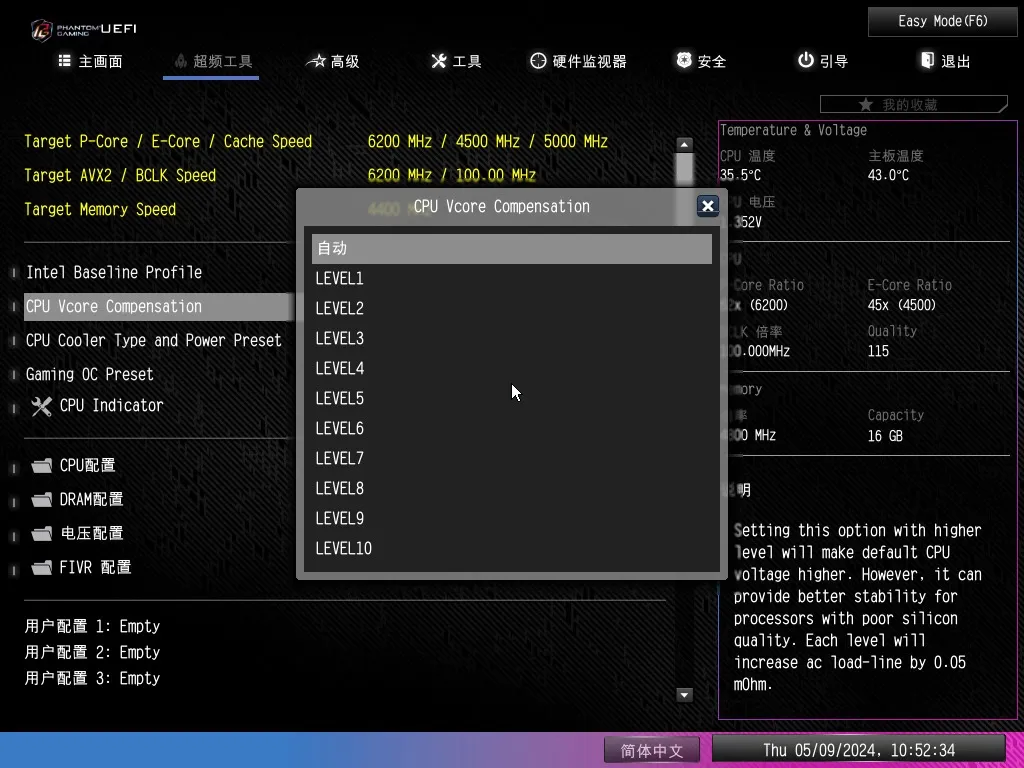Click the Target AVX2 / BCLK Speed label

(x=120, y=176)
